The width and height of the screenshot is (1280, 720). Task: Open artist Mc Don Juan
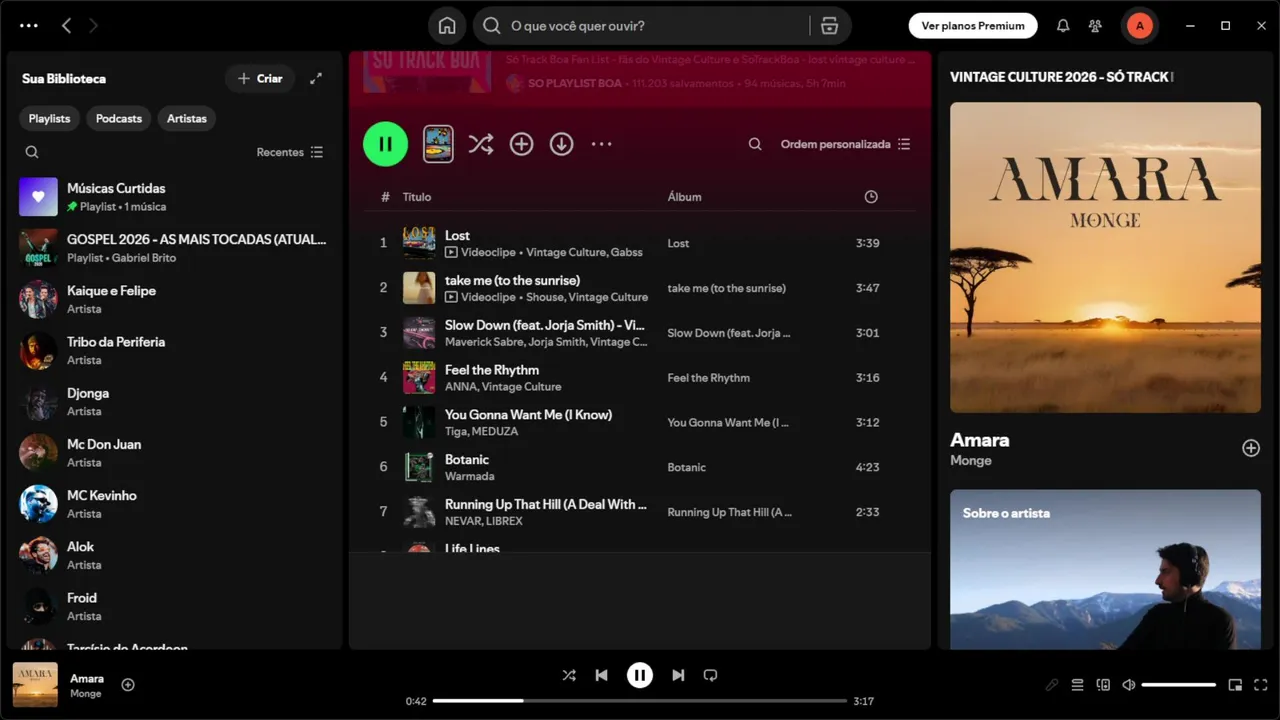174,453
